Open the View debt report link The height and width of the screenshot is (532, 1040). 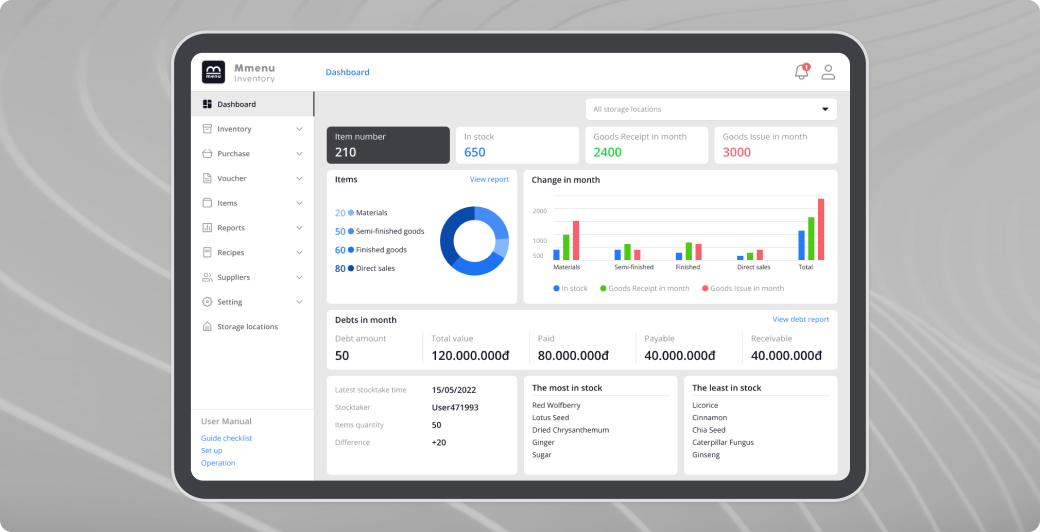tap(800, 320)
